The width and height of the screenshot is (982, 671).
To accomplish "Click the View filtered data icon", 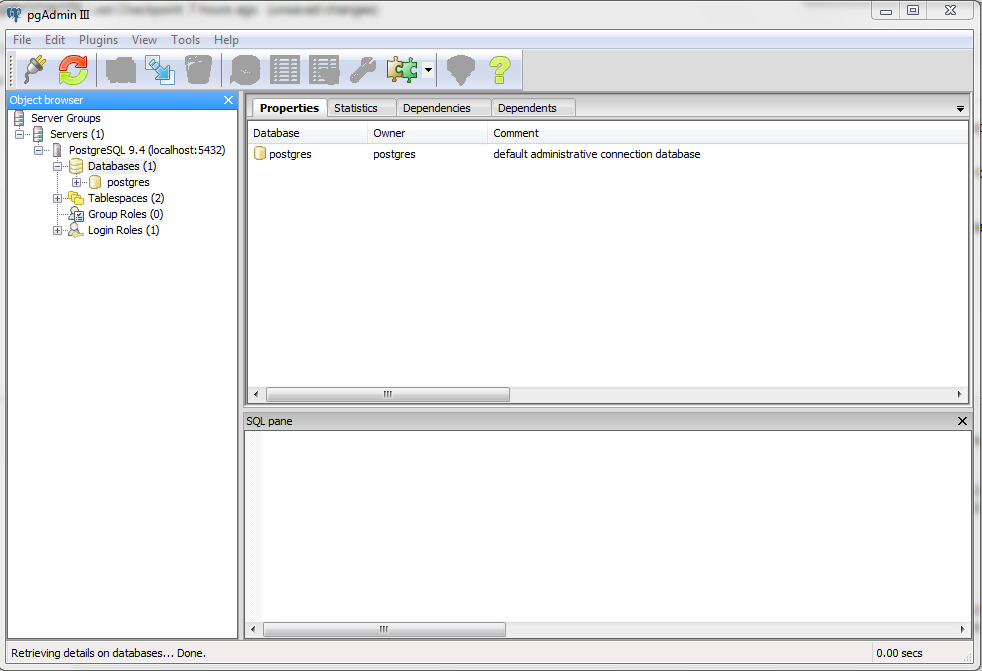I will (x=324, y=69).
